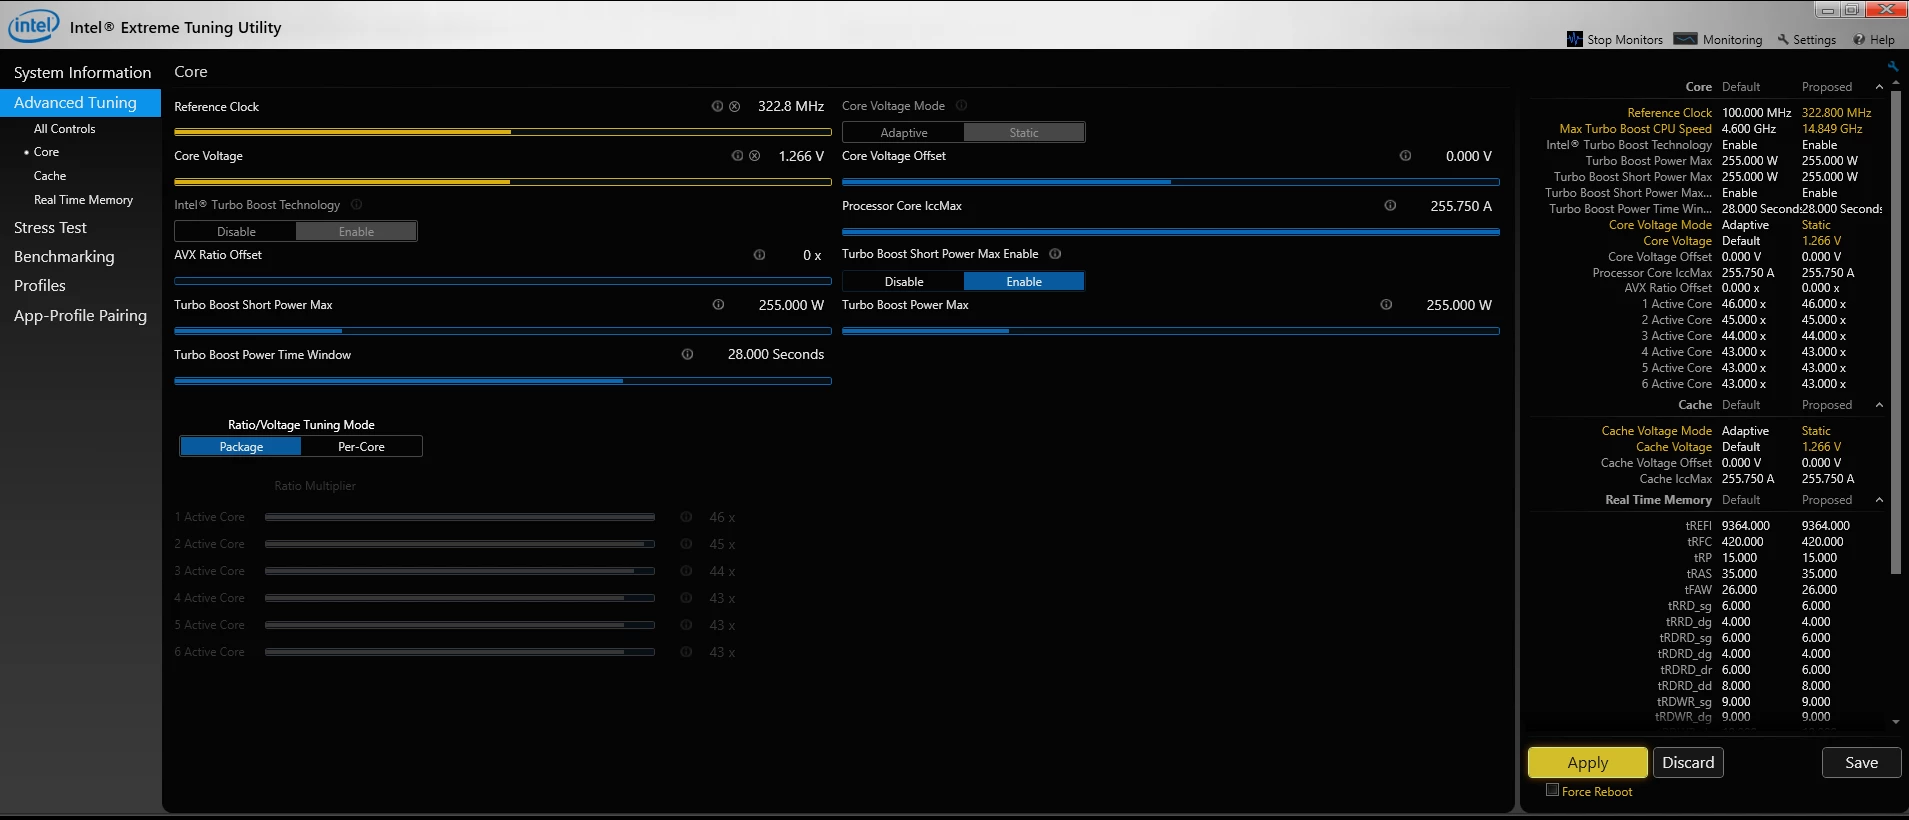Select Real Time Memory sub-item
This screenshot has width=1909, height=820.
pos(83,200)
